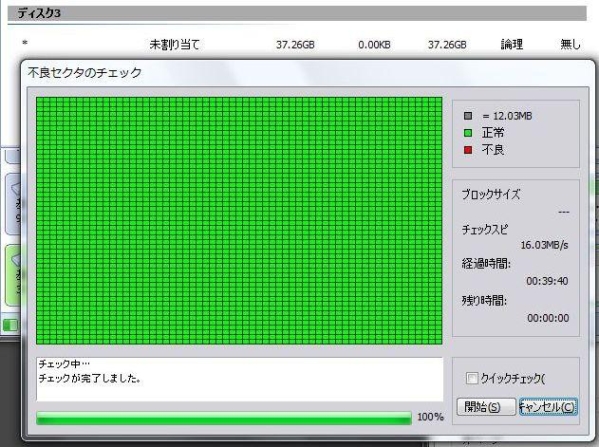Click the = 12.03MB legend text
The image size is (599, 447).
point(507,116)
